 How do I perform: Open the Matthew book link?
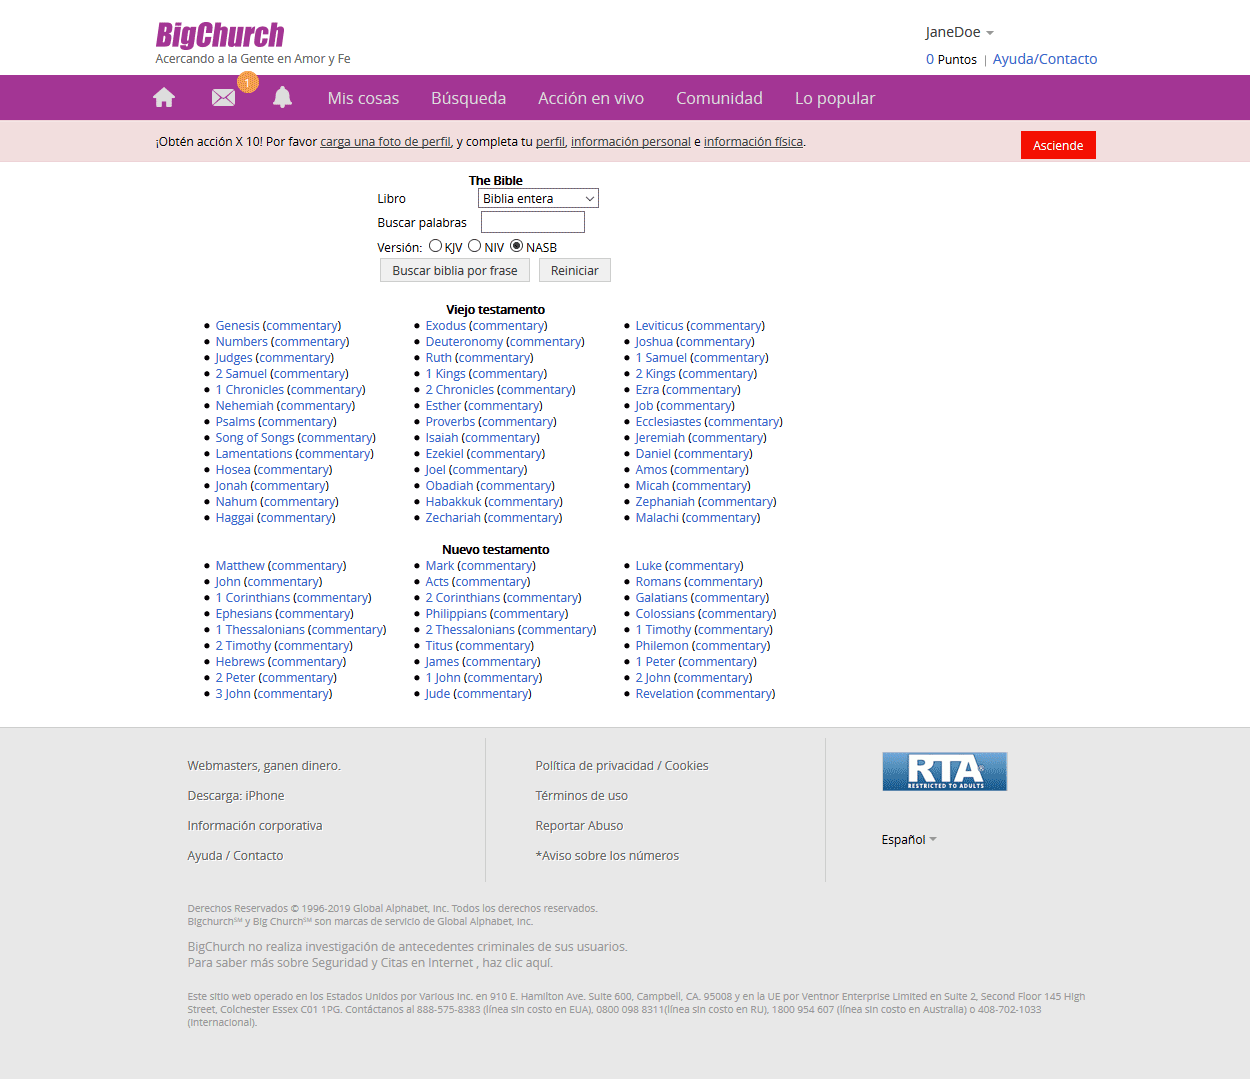240,566
